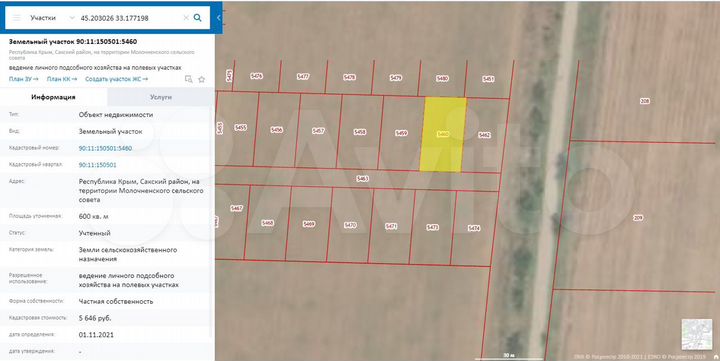Click parcel label 5457 on map
The image size is (720, 361).
(x=318, y=131)
